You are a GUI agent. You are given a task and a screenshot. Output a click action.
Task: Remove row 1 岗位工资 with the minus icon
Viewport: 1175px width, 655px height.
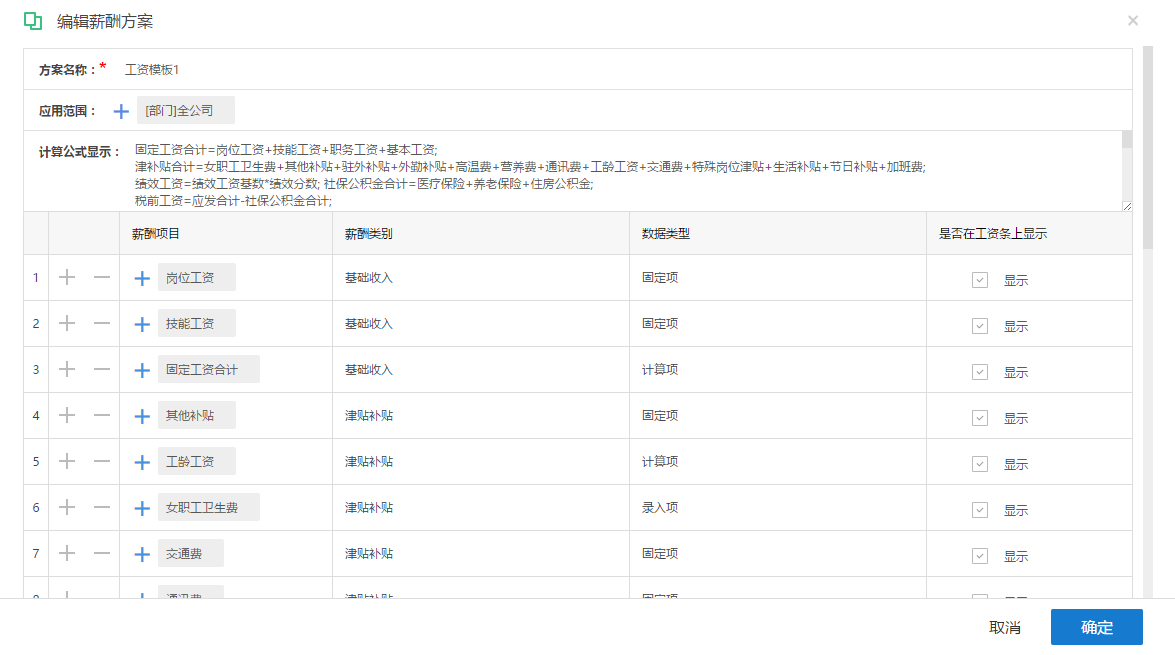(x=102, y=277)
